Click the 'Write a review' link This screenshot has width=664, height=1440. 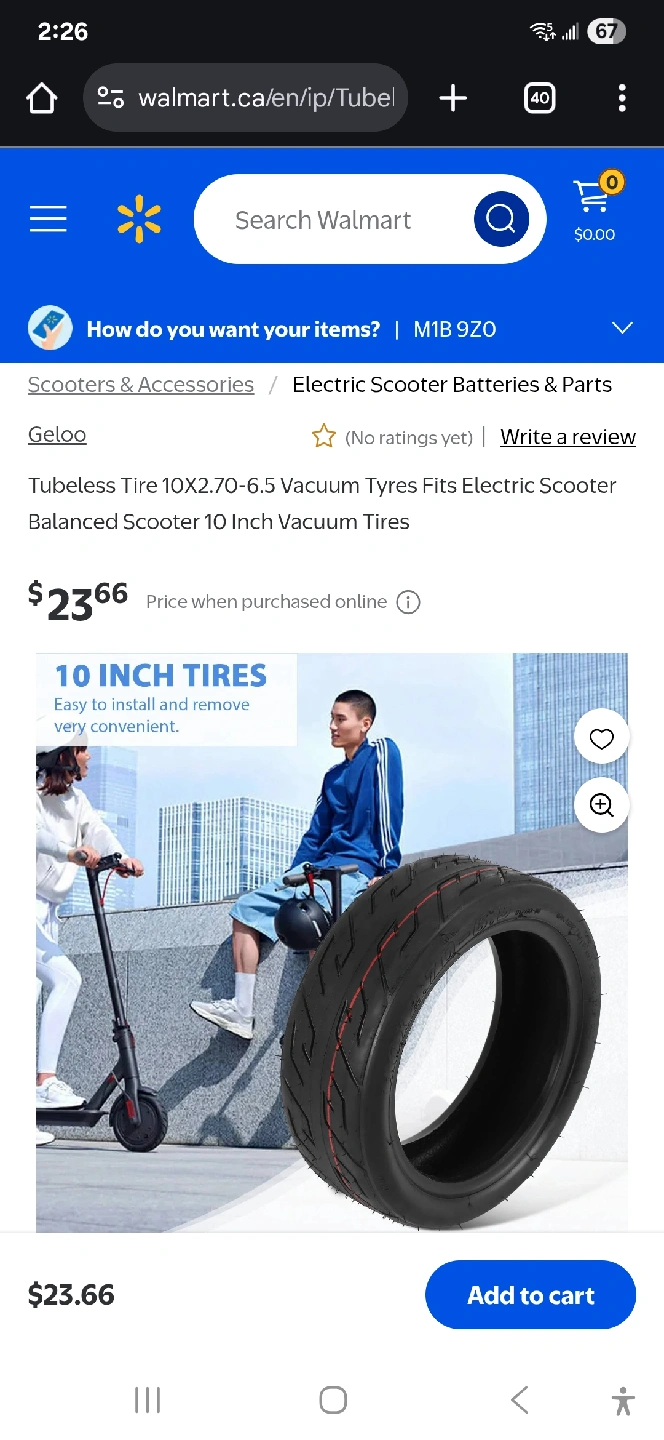(568, 437)
